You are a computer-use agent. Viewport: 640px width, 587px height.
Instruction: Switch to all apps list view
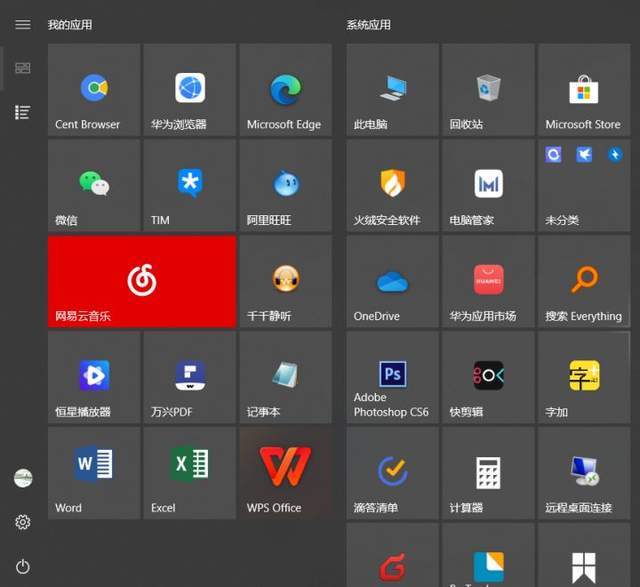coord(23,112)
